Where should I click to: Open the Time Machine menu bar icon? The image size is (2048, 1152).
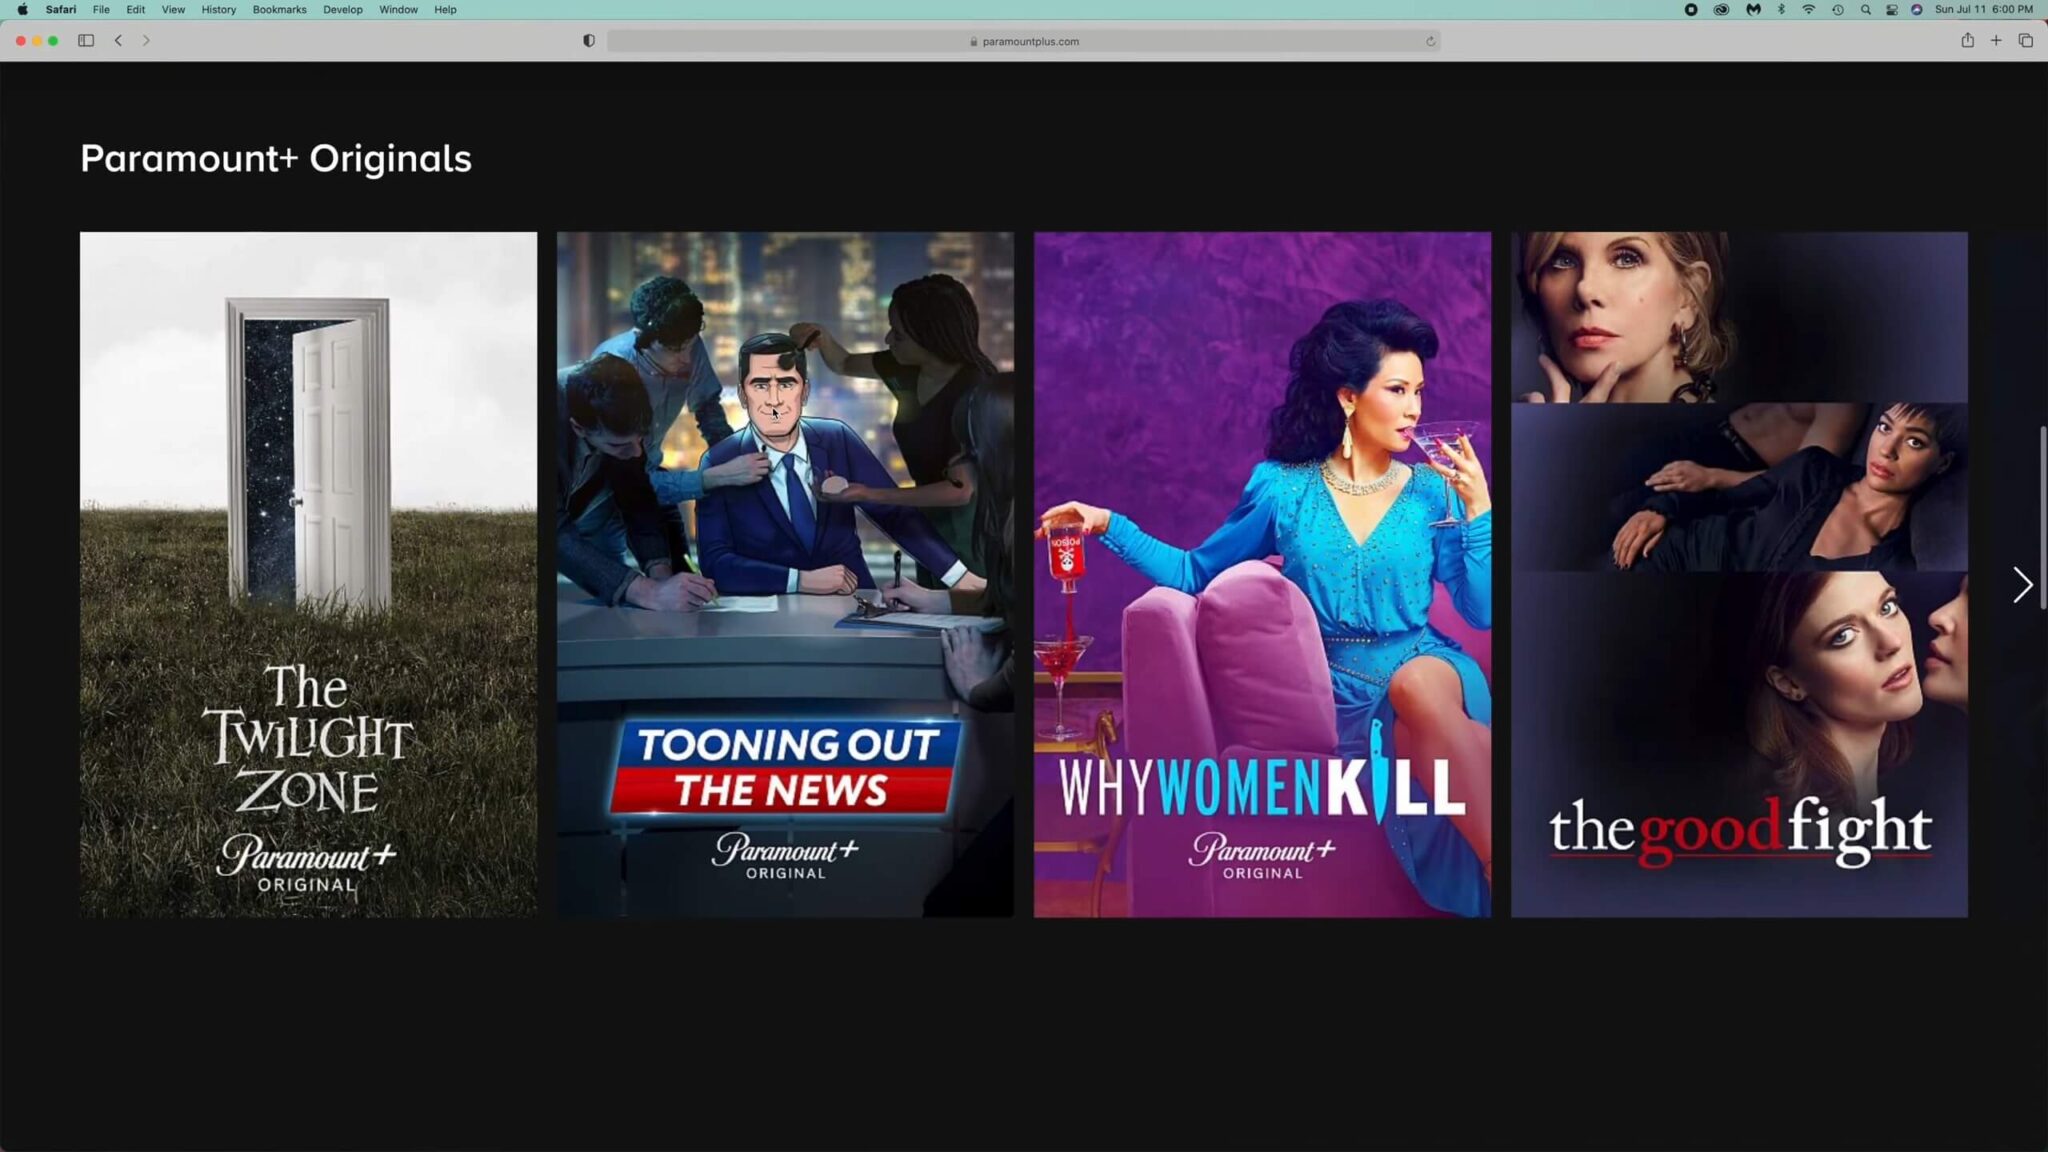[x=1838, y=9]
